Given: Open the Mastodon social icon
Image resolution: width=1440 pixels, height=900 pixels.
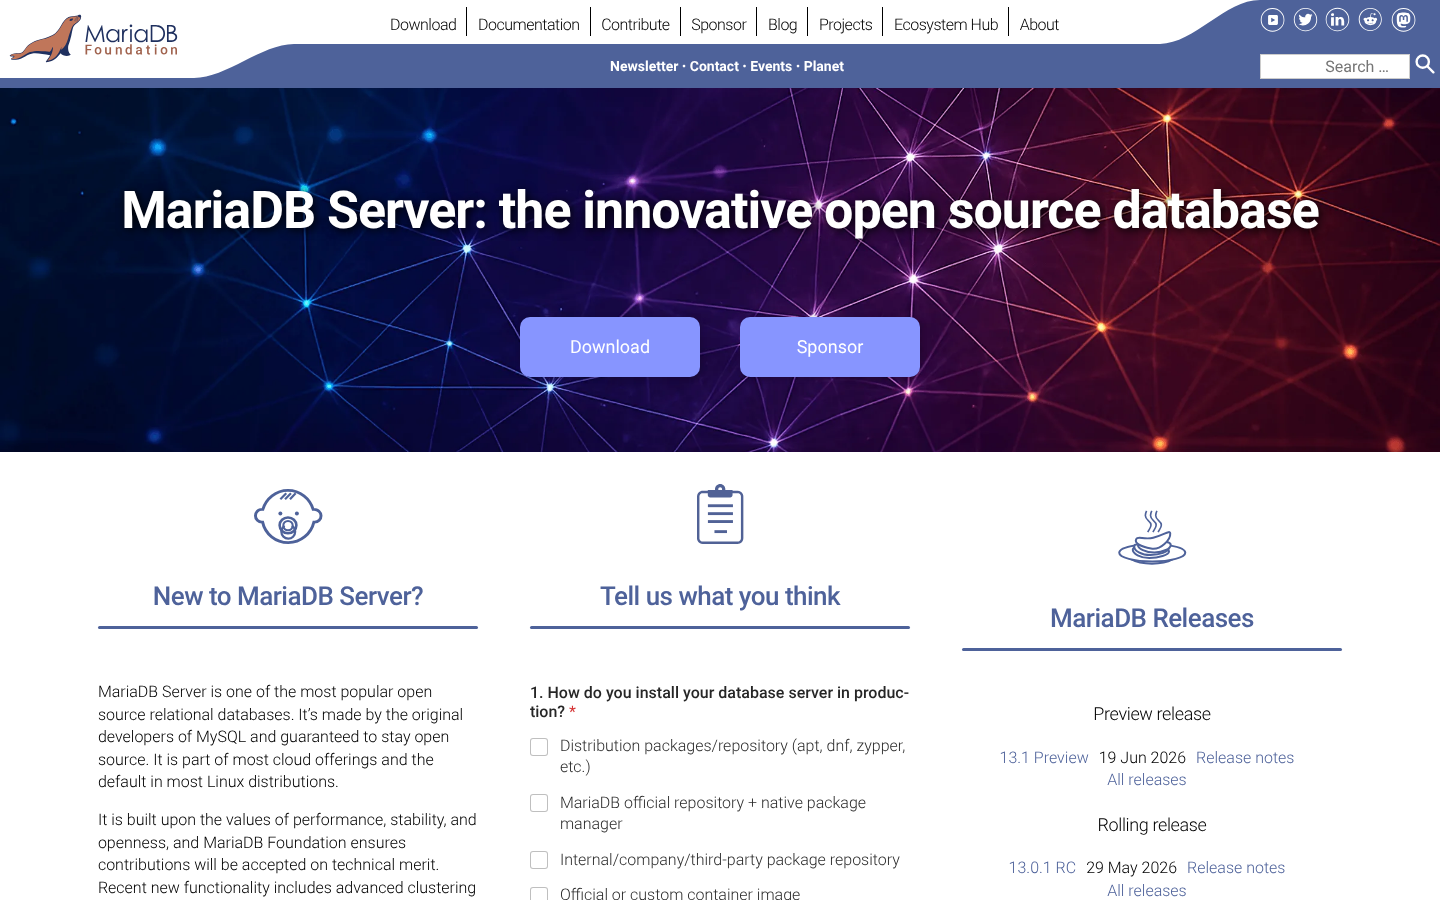Looking at the screenshot, I should point(1404,19).
